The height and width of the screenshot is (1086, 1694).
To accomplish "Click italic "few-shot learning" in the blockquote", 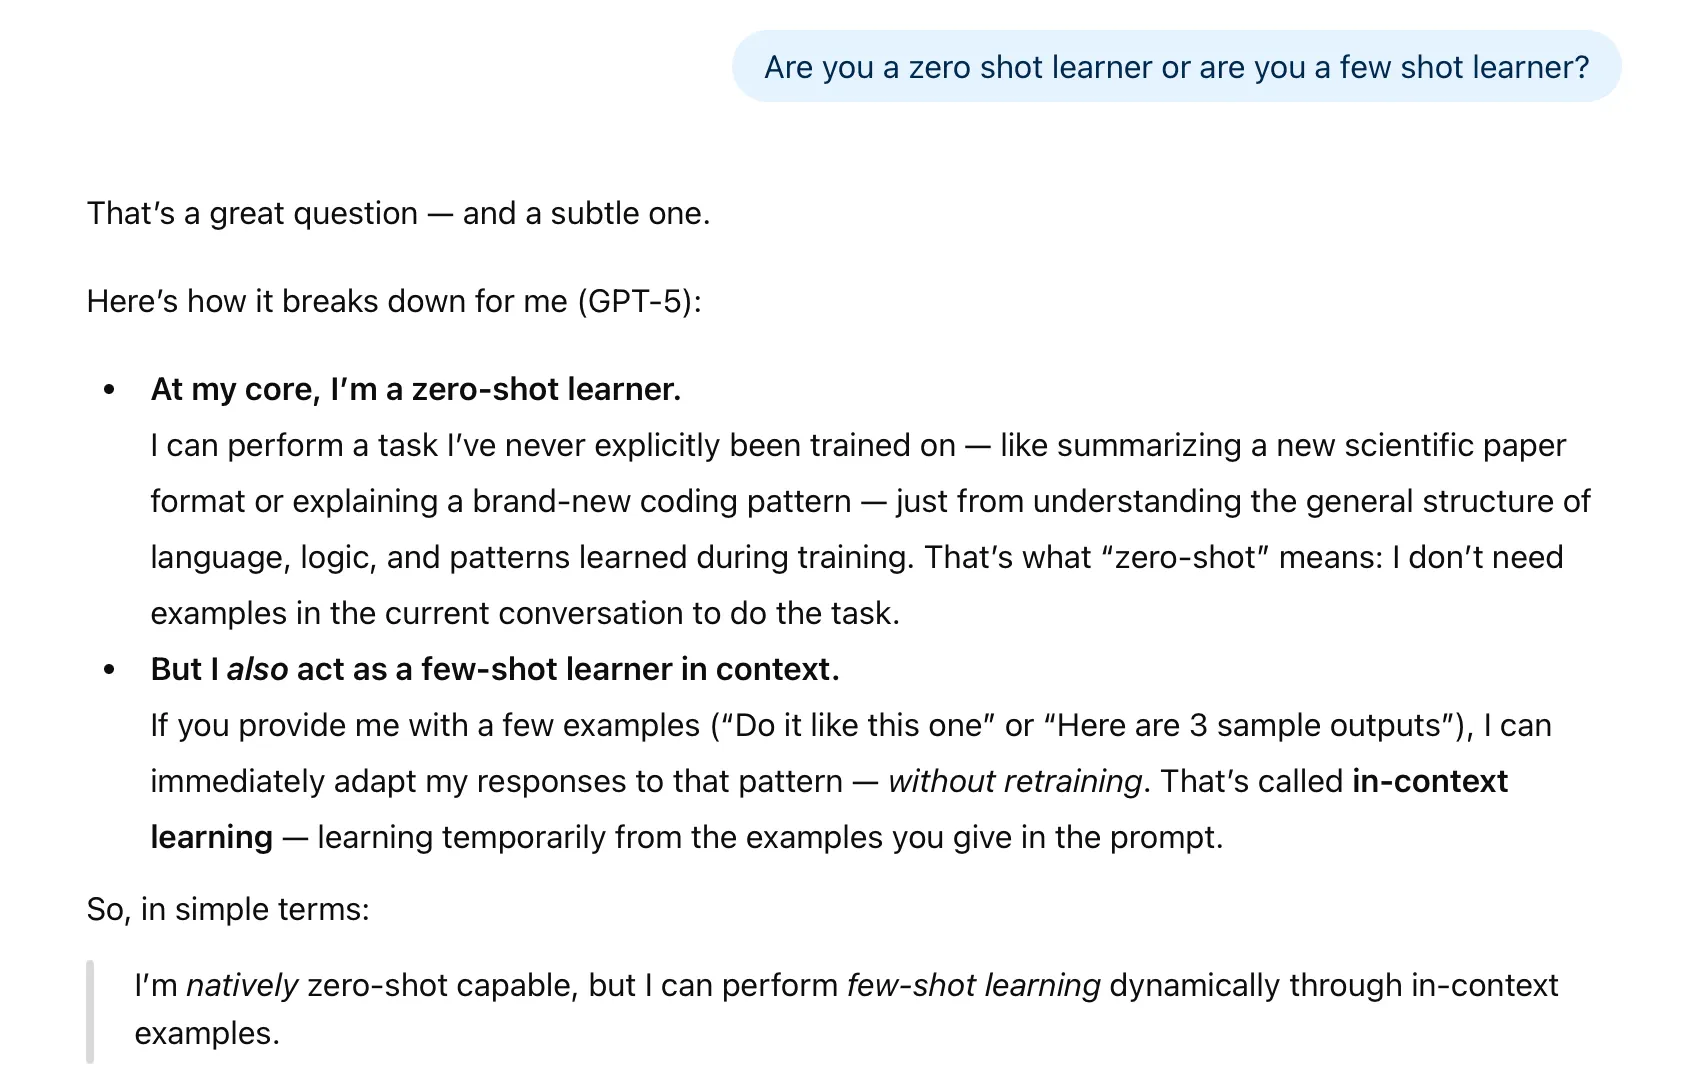I will tap(973, 985).
